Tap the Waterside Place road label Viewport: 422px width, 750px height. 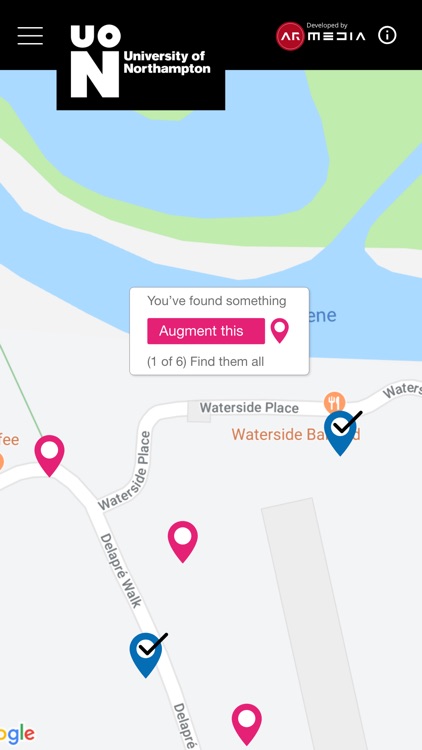pos(249,408)
